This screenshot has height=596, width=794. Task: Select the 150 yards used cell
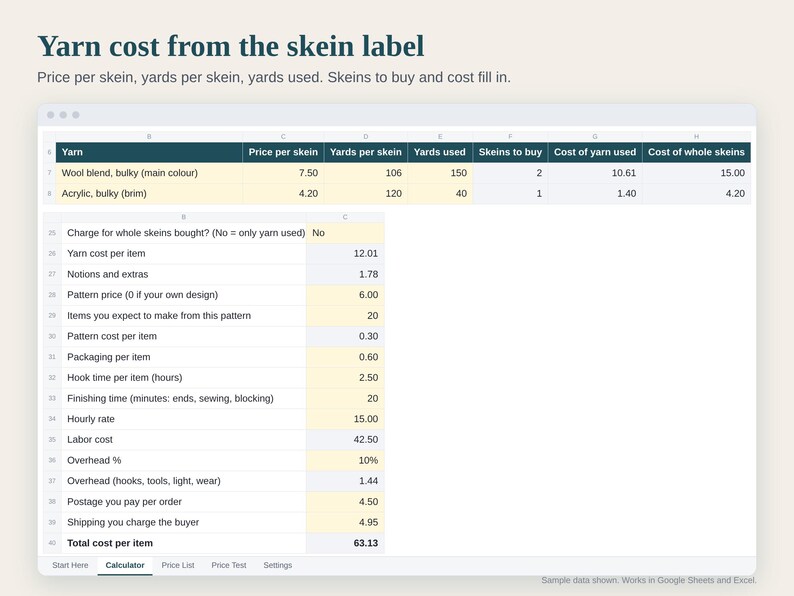tap(440, 173)
